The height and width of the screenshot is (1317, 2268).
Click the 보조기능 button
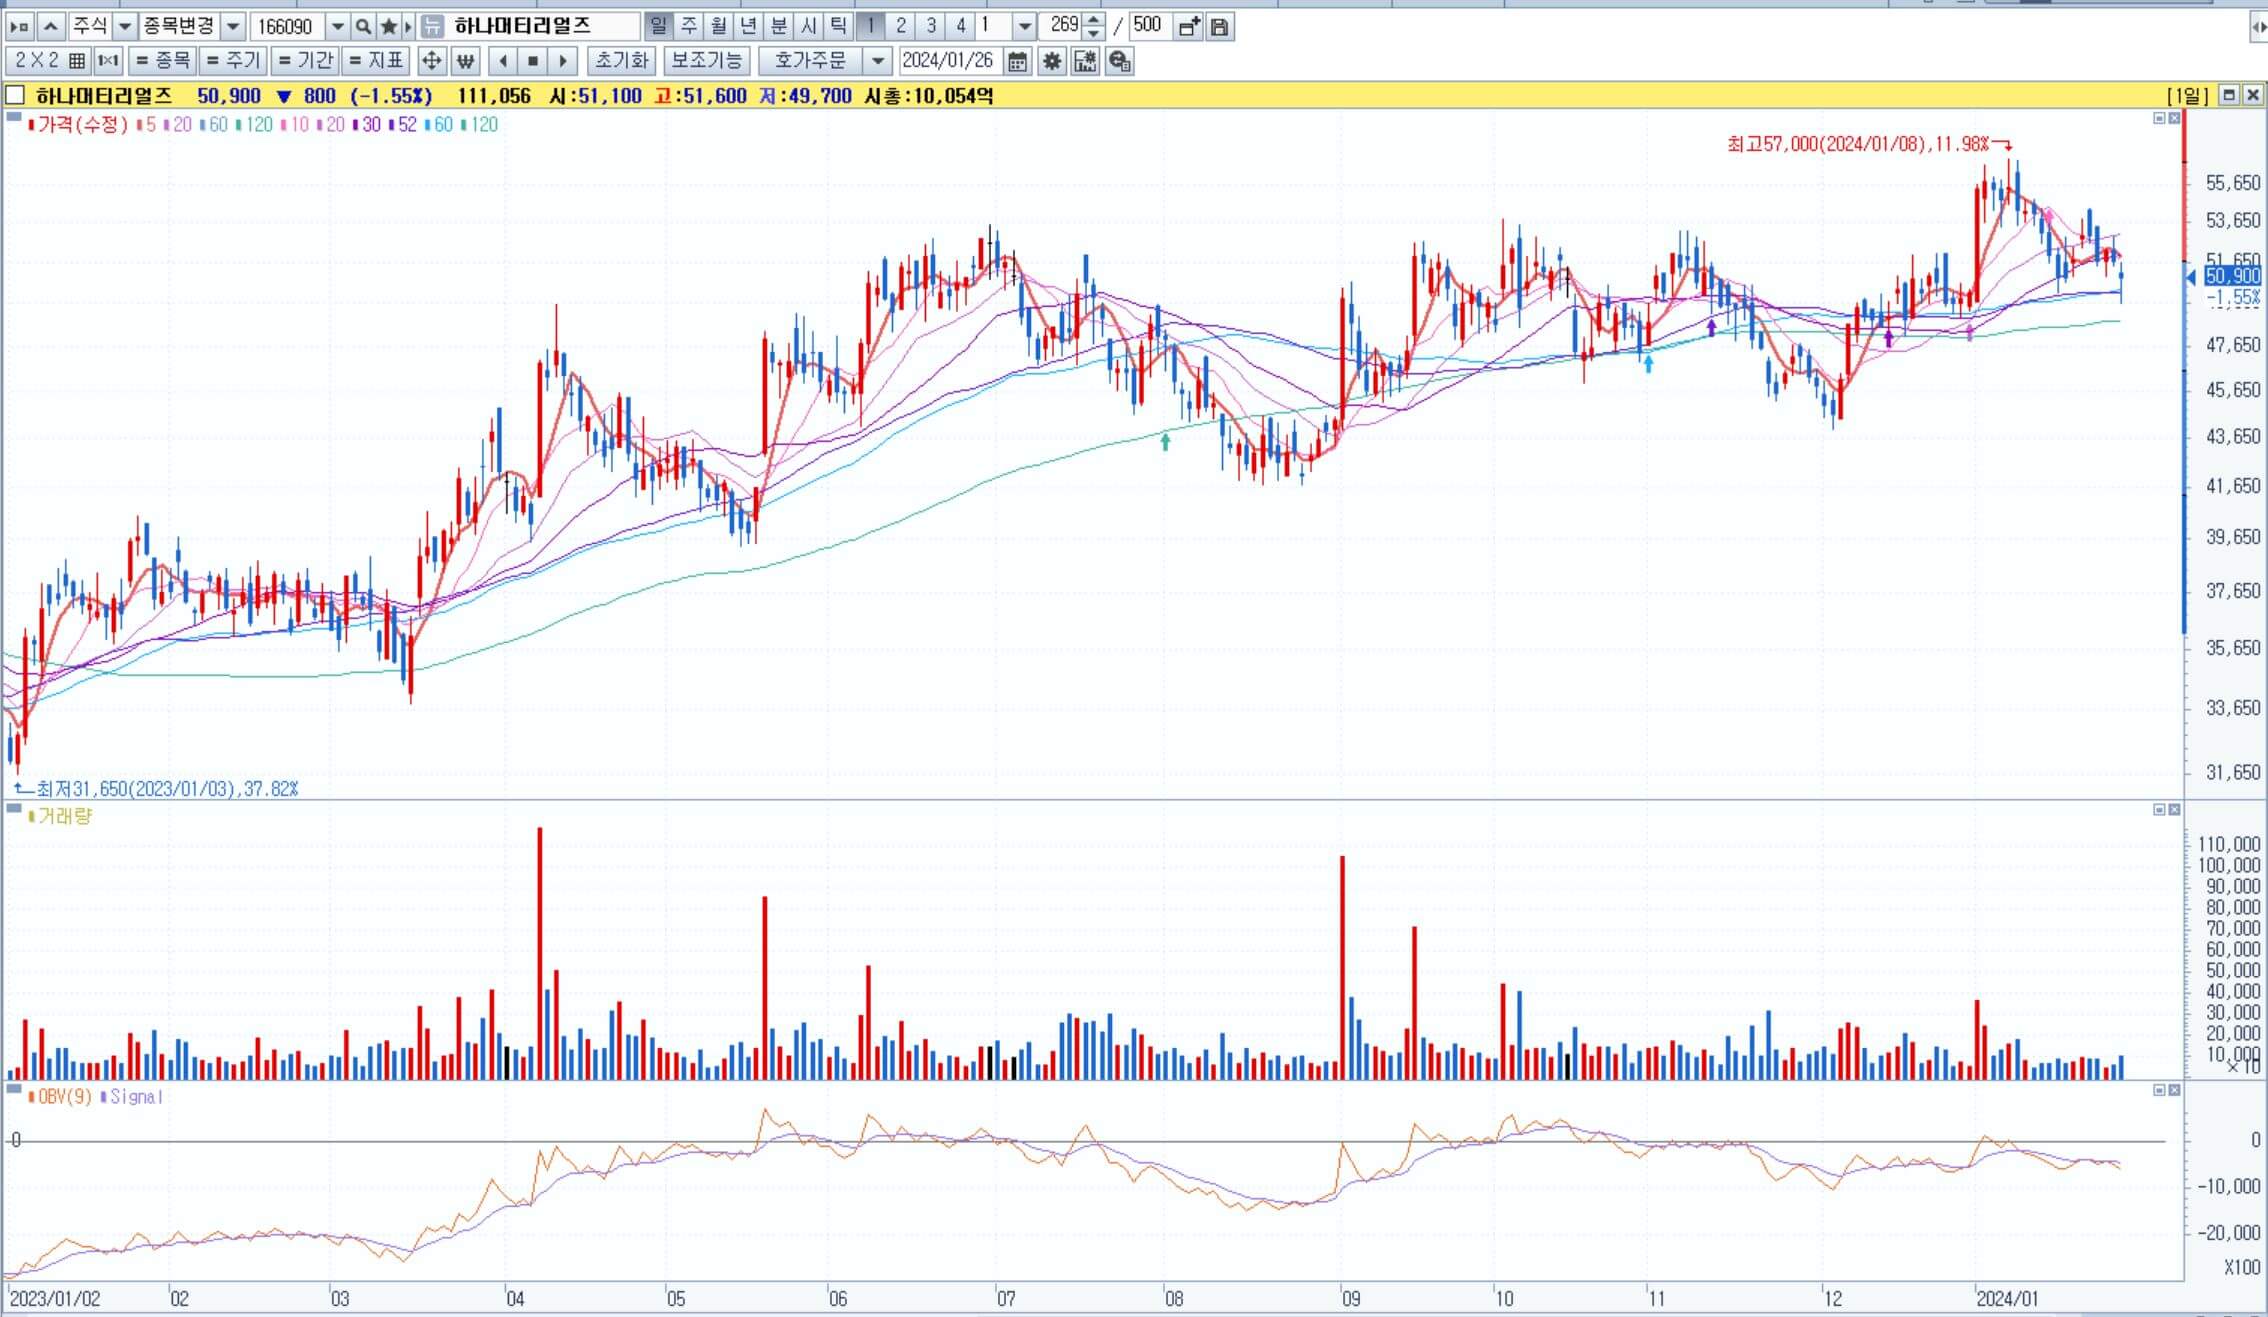706,61
